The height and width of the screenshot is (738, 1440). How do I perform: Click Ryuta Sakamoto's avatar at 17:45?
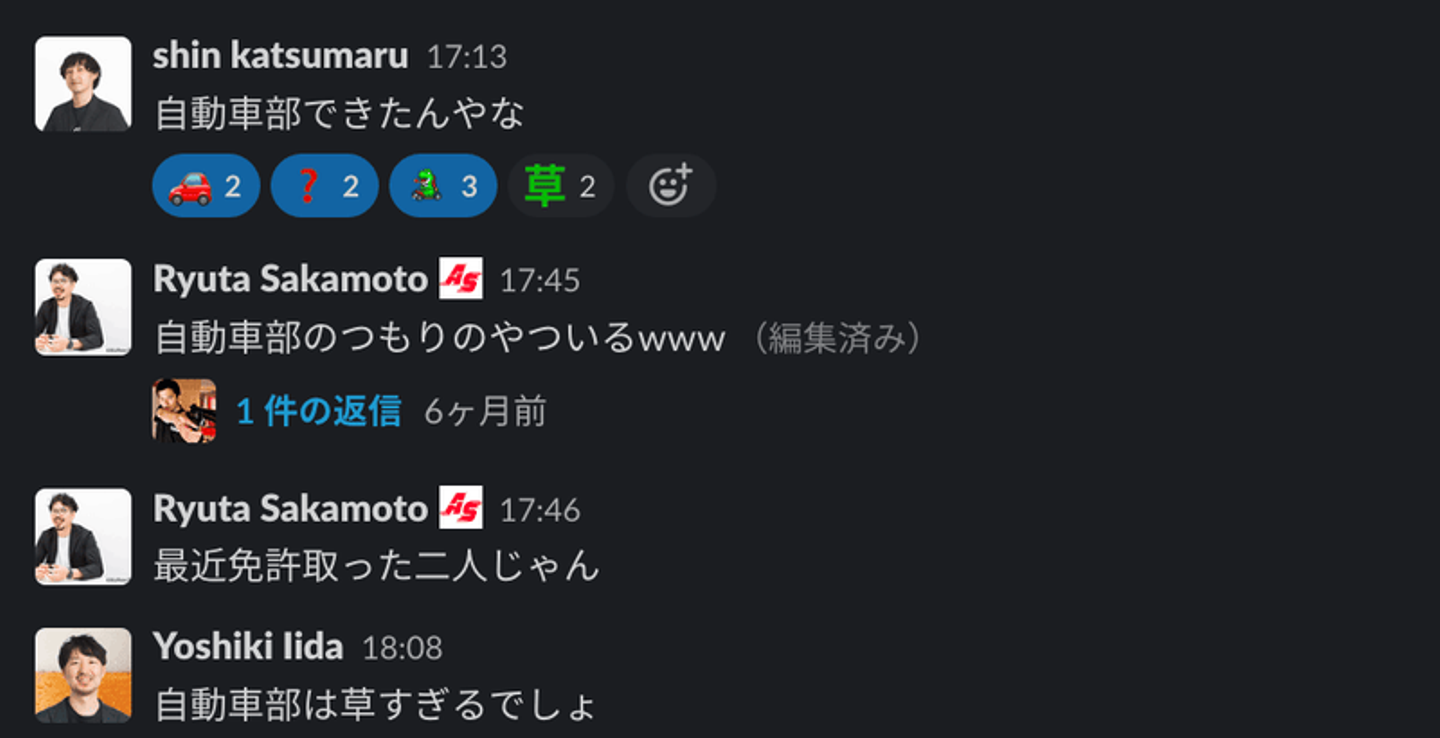tap(83, 307)
